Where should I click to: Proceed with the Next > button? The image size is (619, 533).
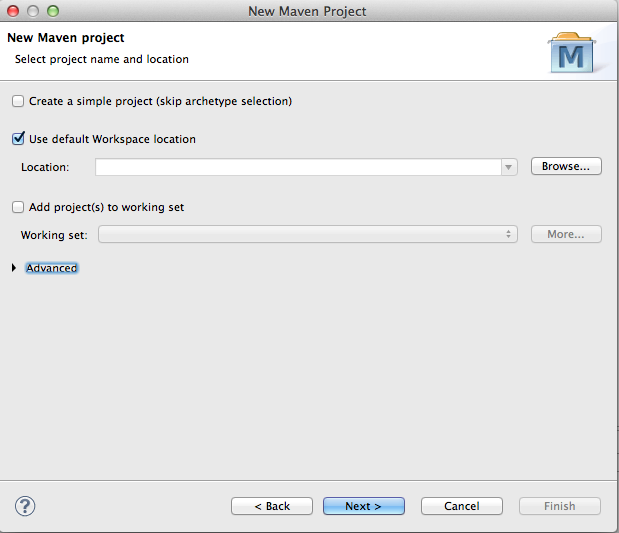click(364, 506)
